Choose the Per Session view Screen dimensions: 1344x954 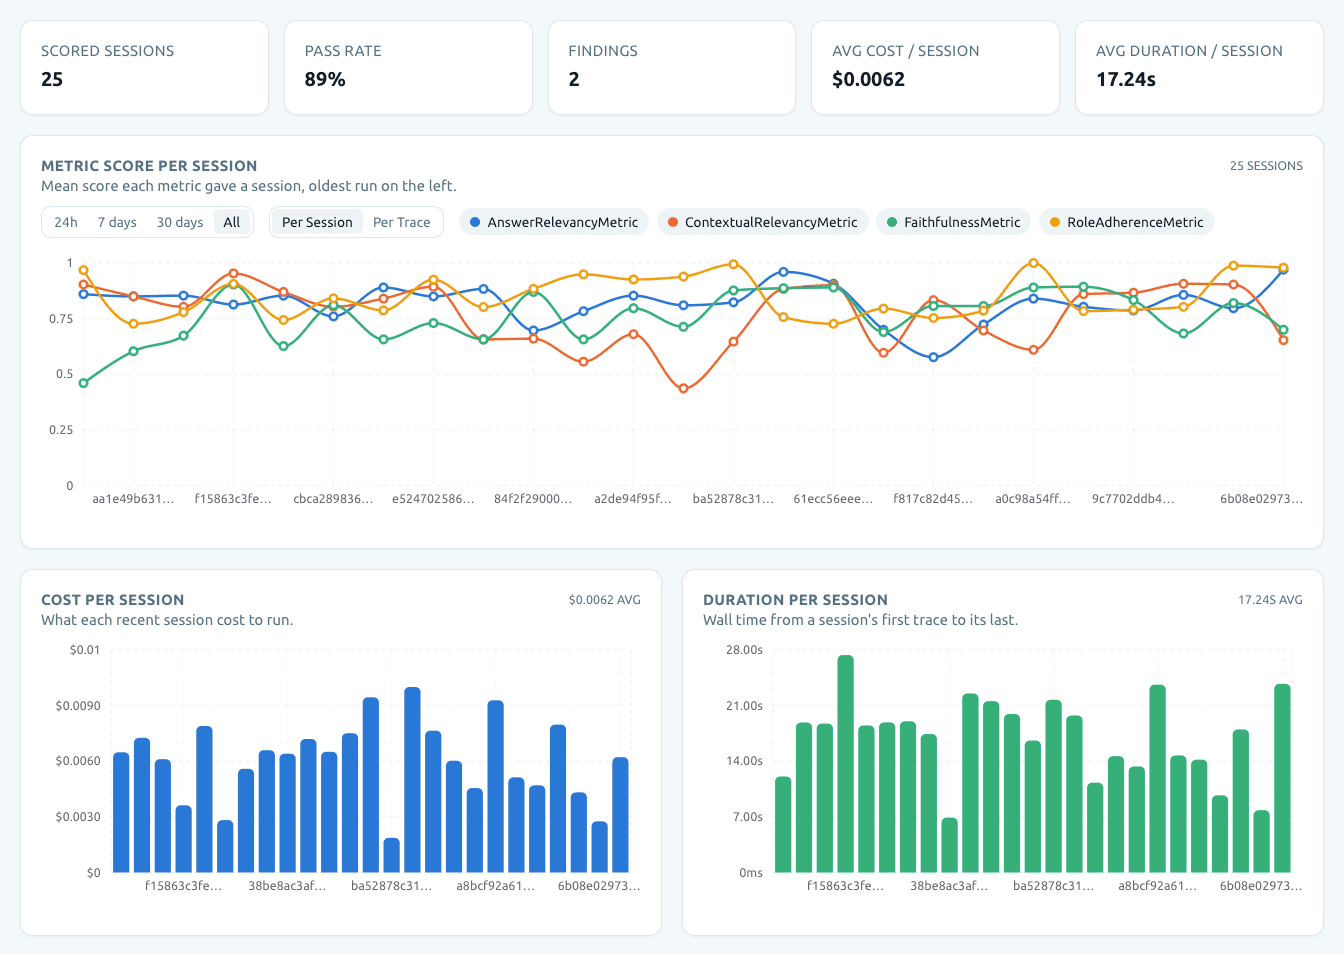click(x=317, y=222)
